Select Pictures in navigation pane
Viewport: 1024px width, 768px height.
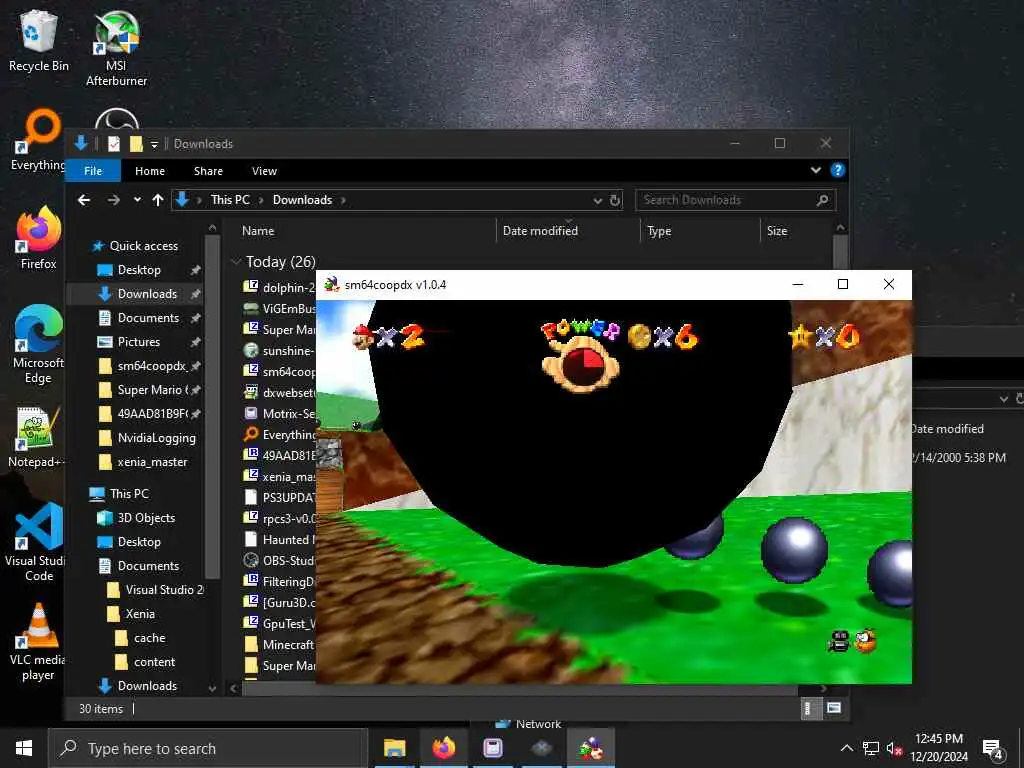[138, 342]
